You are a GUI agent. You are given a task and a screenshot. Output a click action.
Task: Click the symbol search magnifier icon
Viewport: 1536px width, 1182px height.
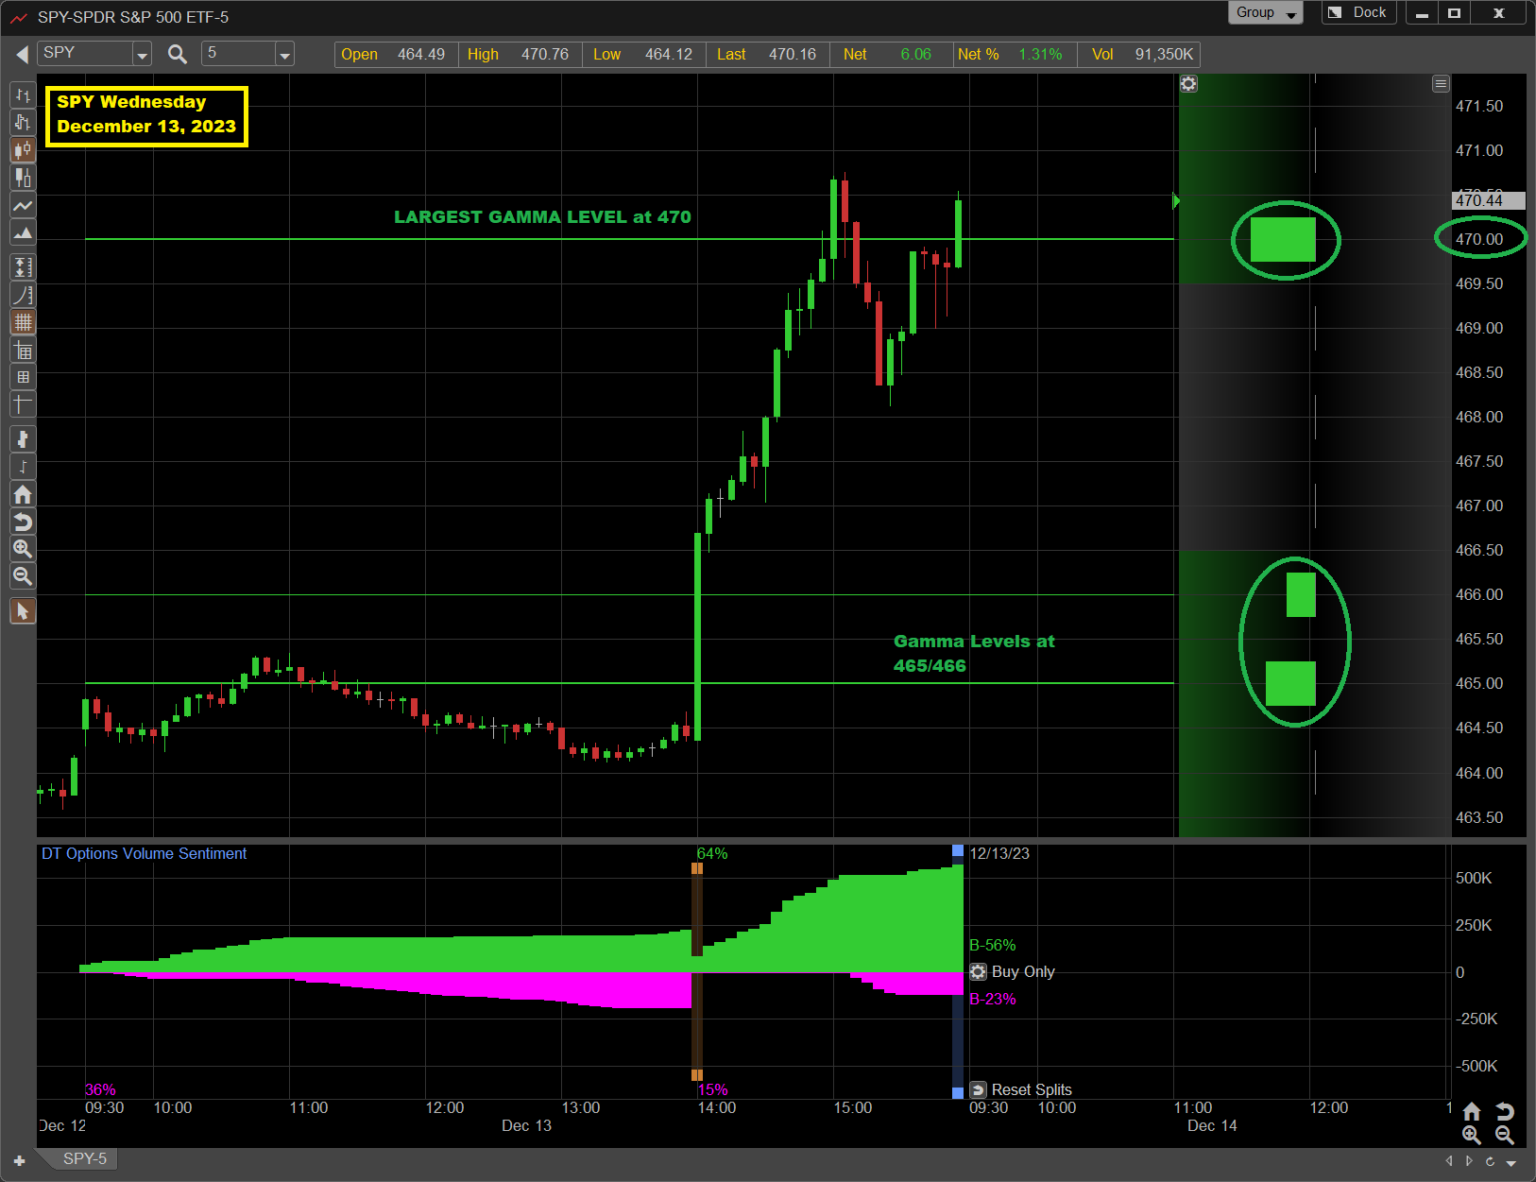[177, 54]
